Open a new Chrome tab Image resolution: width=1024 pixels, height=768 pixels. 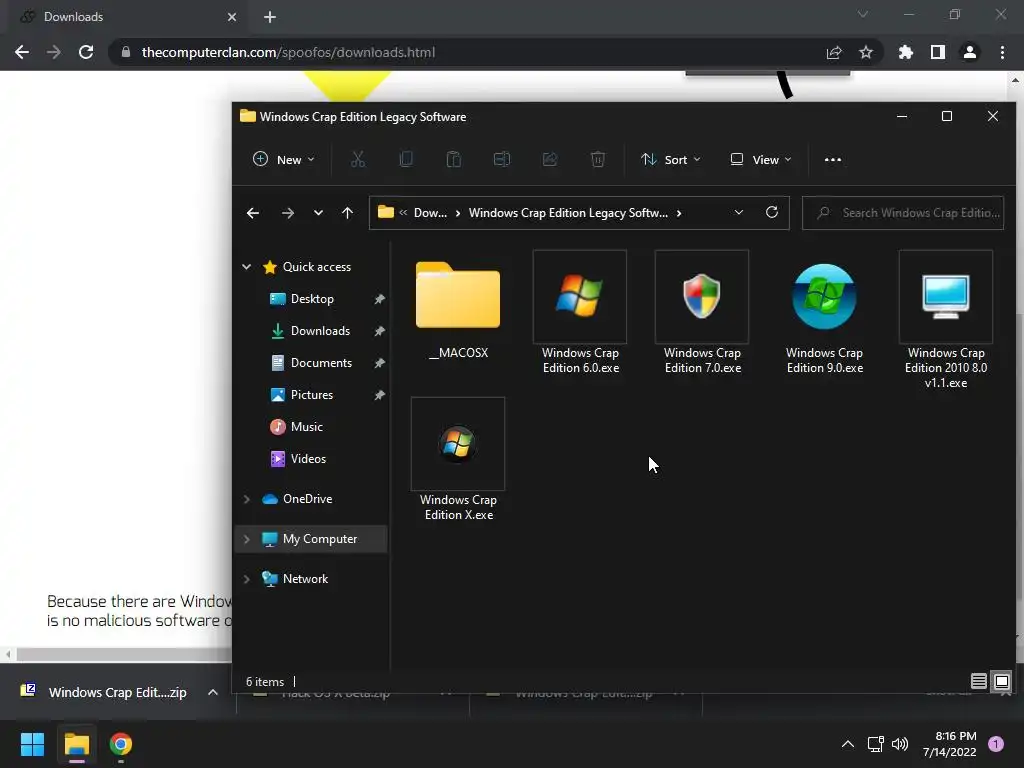tap(270, 17)
